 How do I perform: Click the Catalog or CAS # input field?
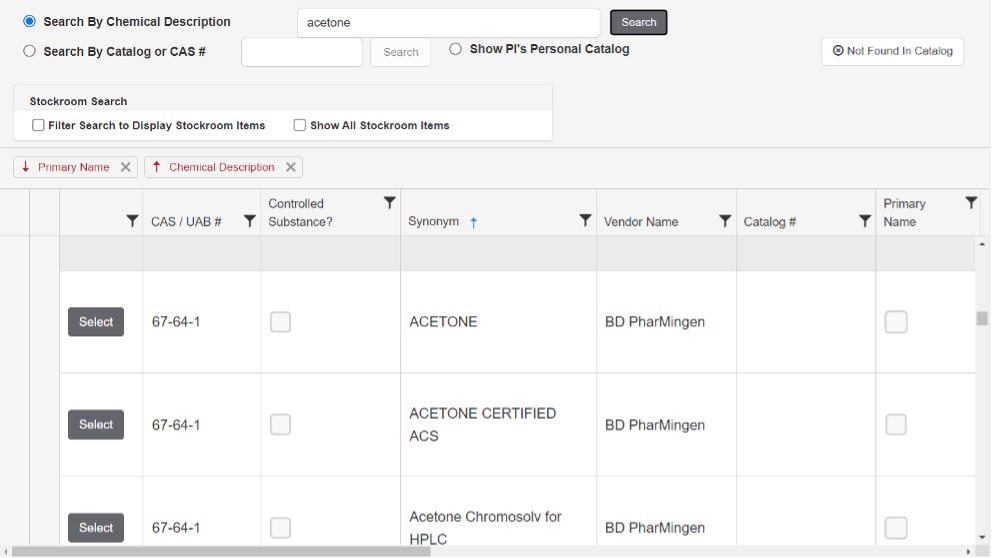[x=301, y=52]
